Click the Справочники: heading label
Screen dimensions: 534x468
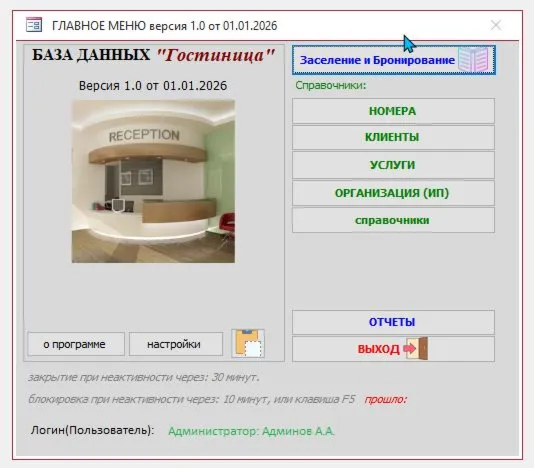331,85
